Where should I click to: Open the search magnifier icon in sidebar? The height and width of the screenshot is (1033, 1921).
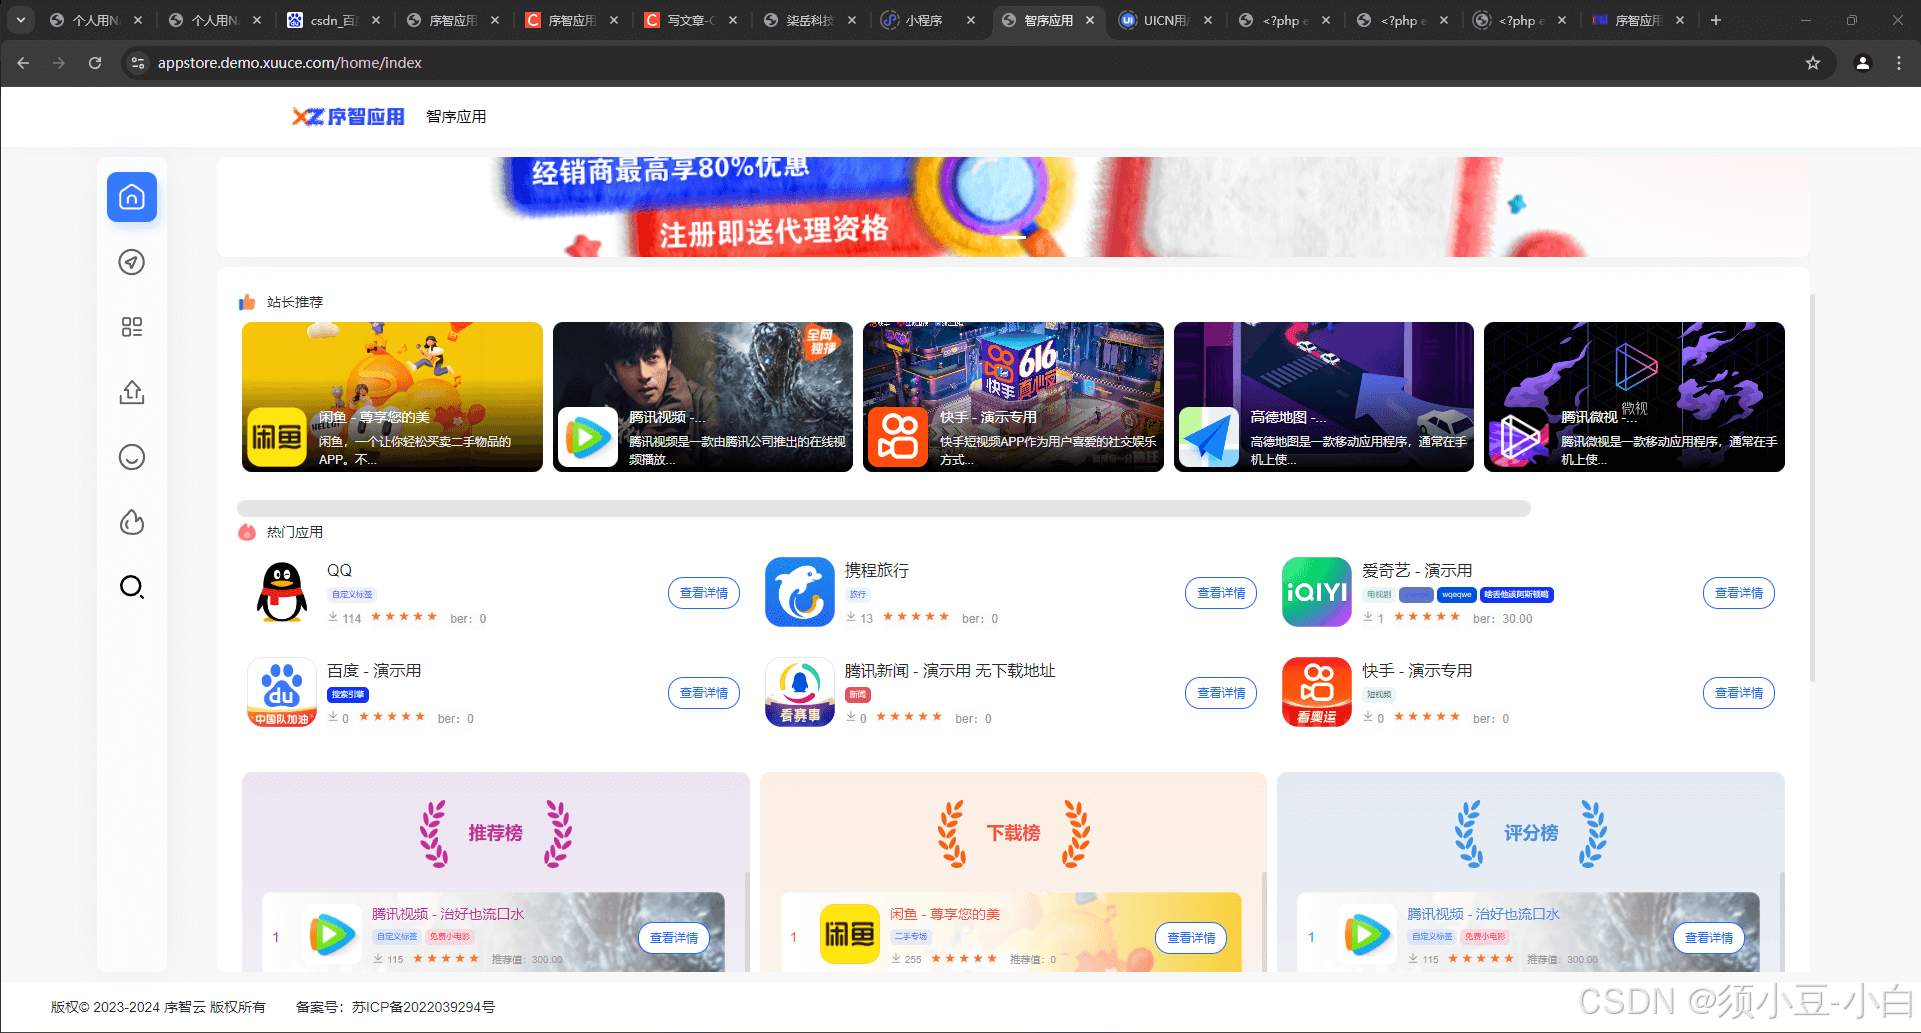coord(132,587)
